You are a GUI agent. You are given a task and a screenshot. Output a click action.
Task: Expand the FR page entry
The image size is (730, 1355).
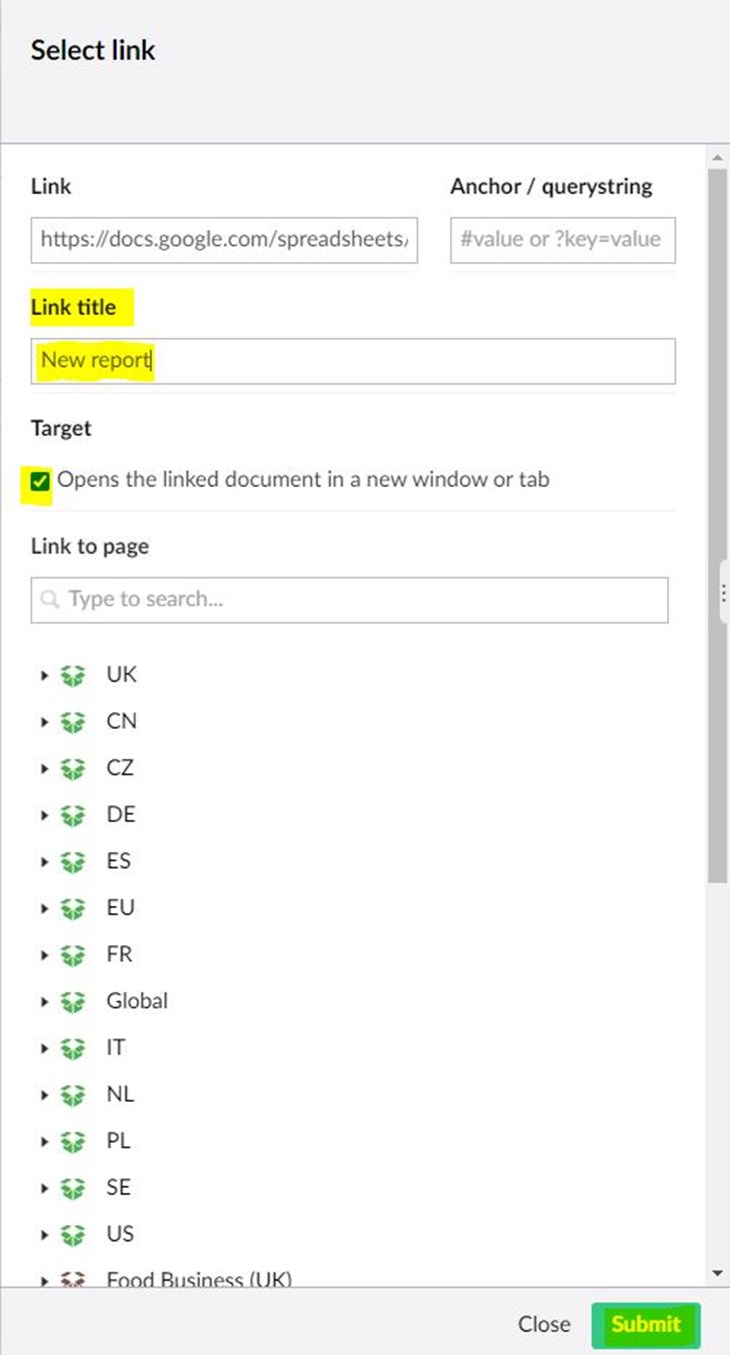pyautogui.click(x=44, y=954)
